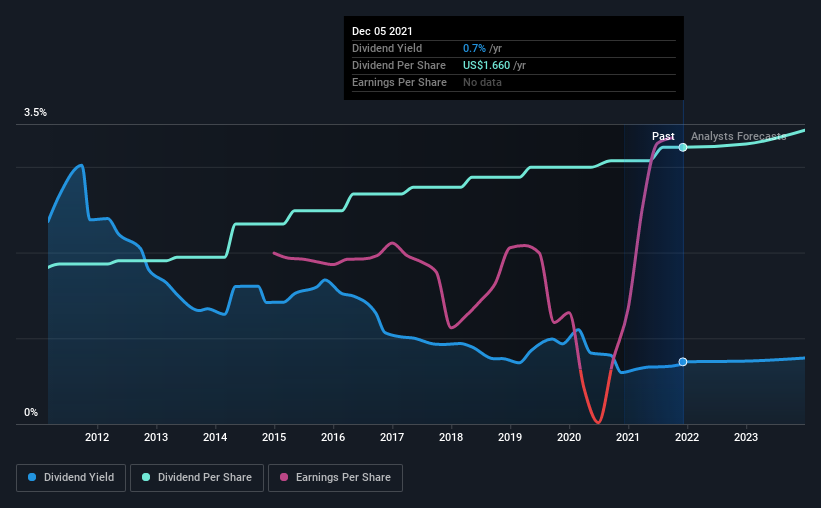Click the 2019 x-axis label
This screenshot has width=821, height=508.
click(x=510, y=437)
